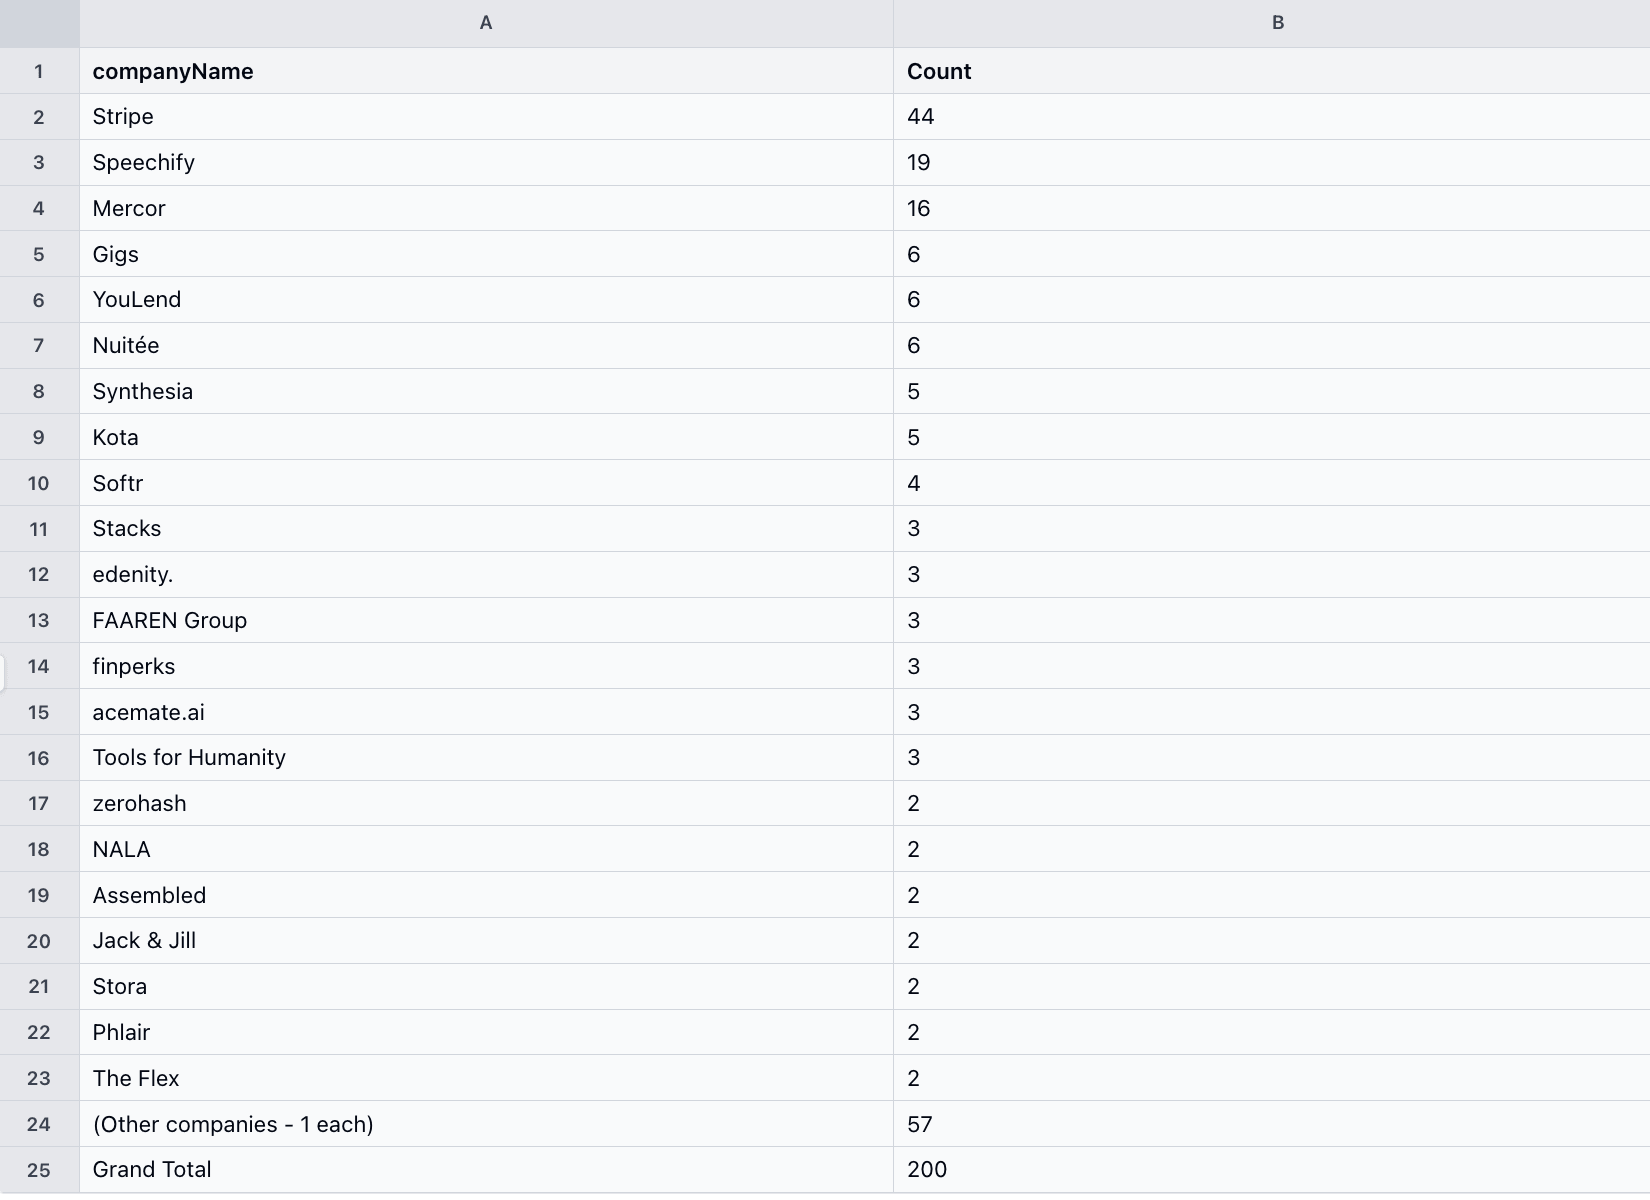Click the Phlair cell
This screenshot has height=1200, width=1650.
pyautogui.click(x=486, y=1032)
